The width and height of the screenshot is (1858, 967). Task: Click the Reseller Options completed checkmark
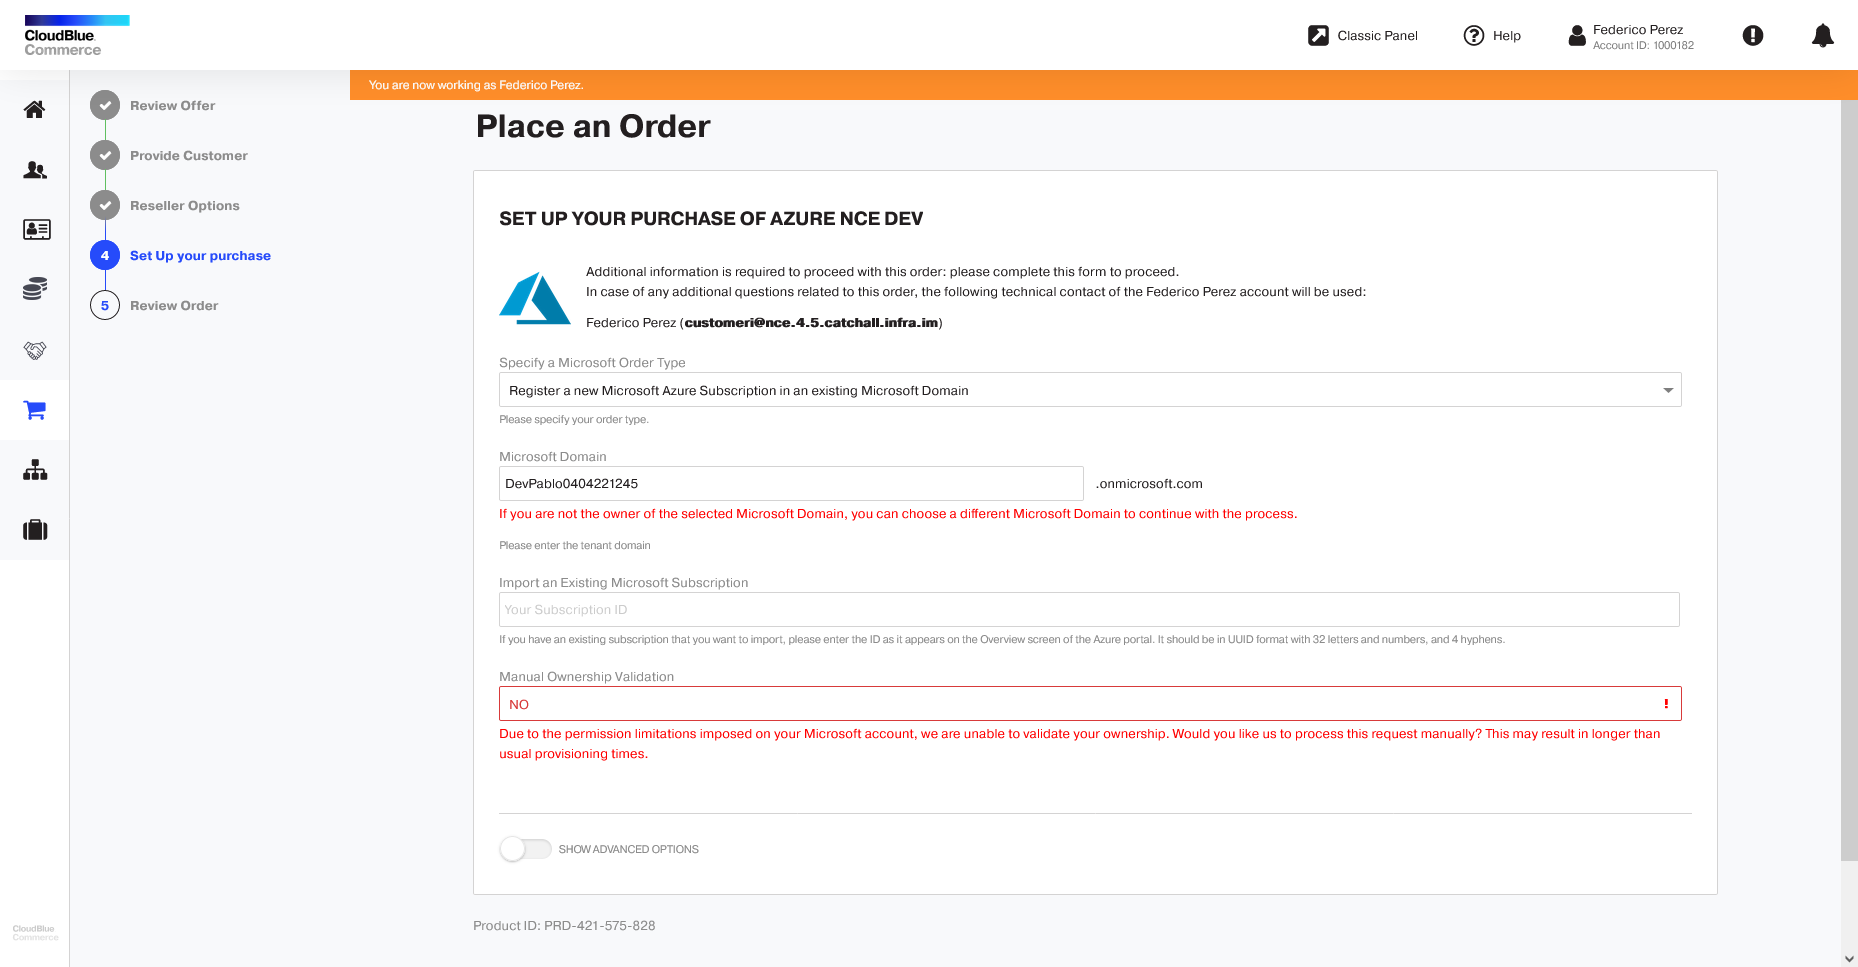[x=105, y=205]
